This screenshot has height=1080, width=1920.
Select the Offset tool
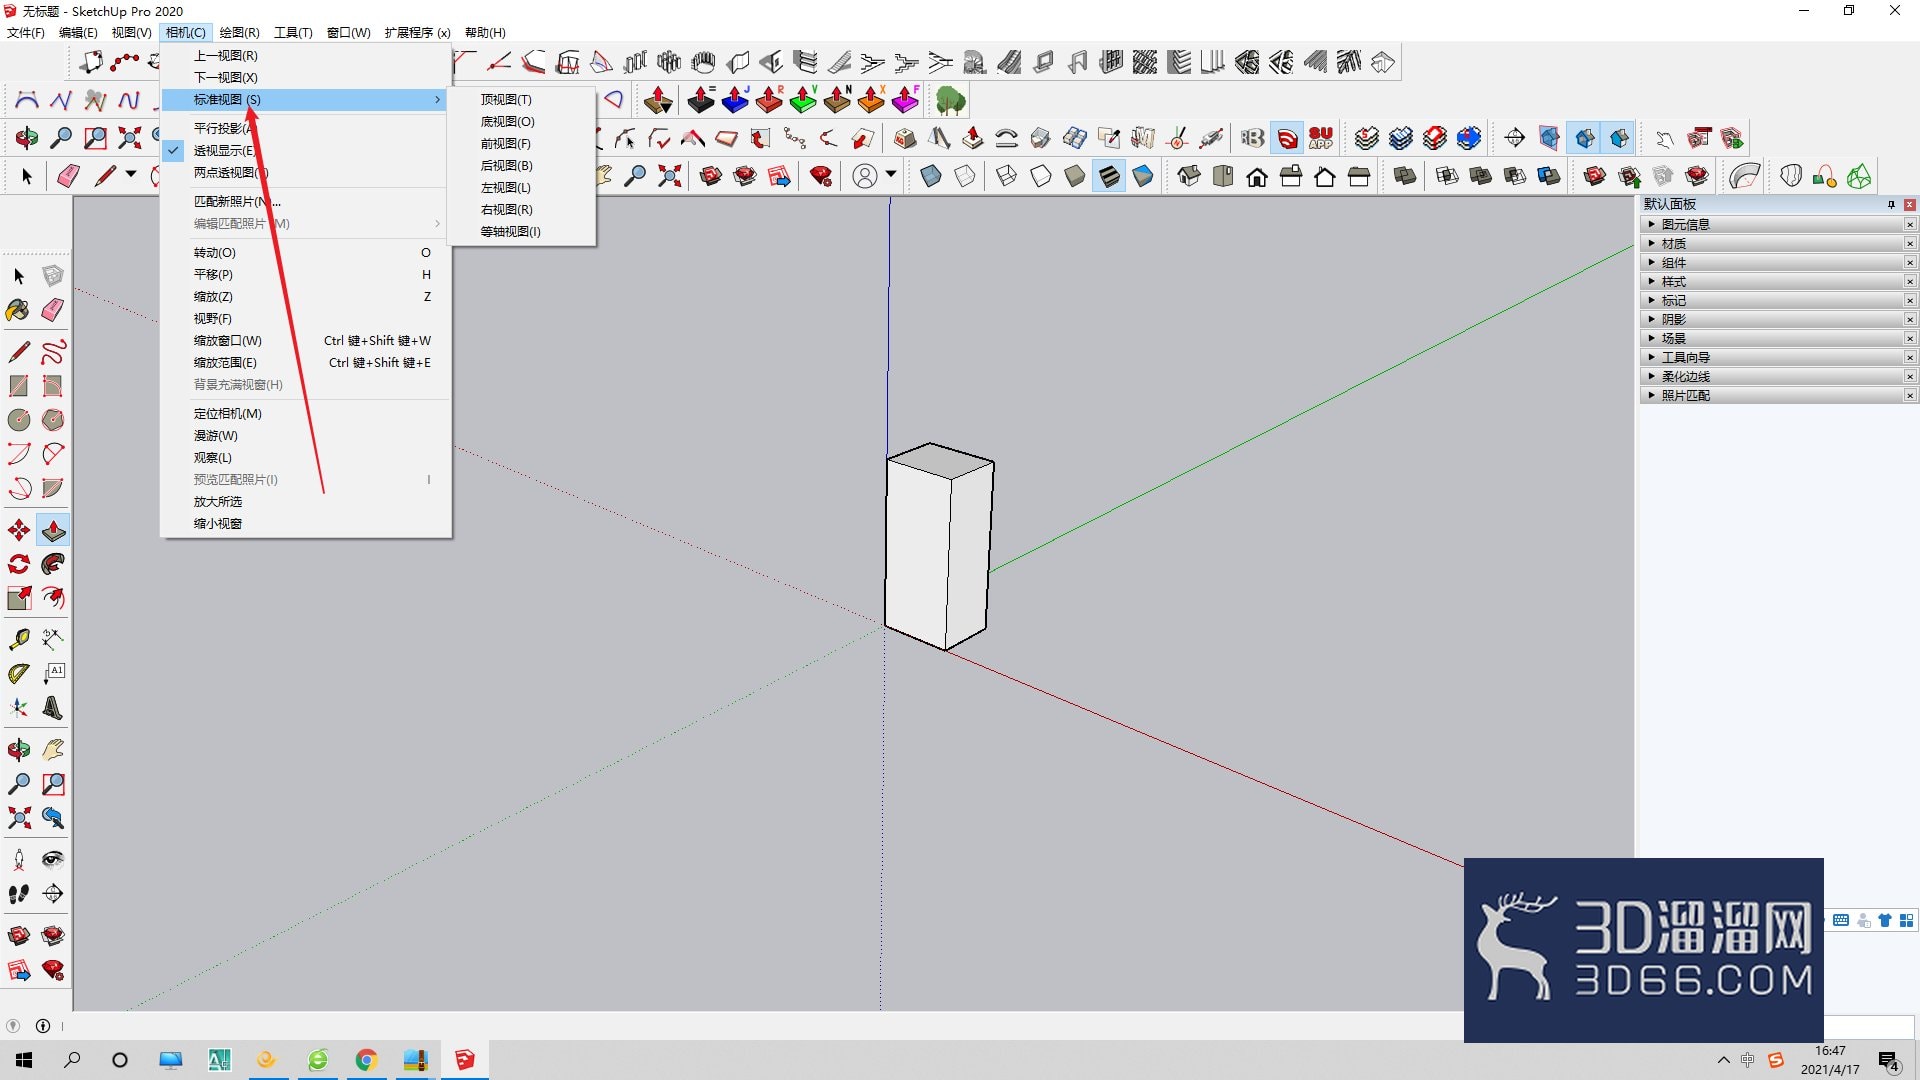tap(53, 598)
